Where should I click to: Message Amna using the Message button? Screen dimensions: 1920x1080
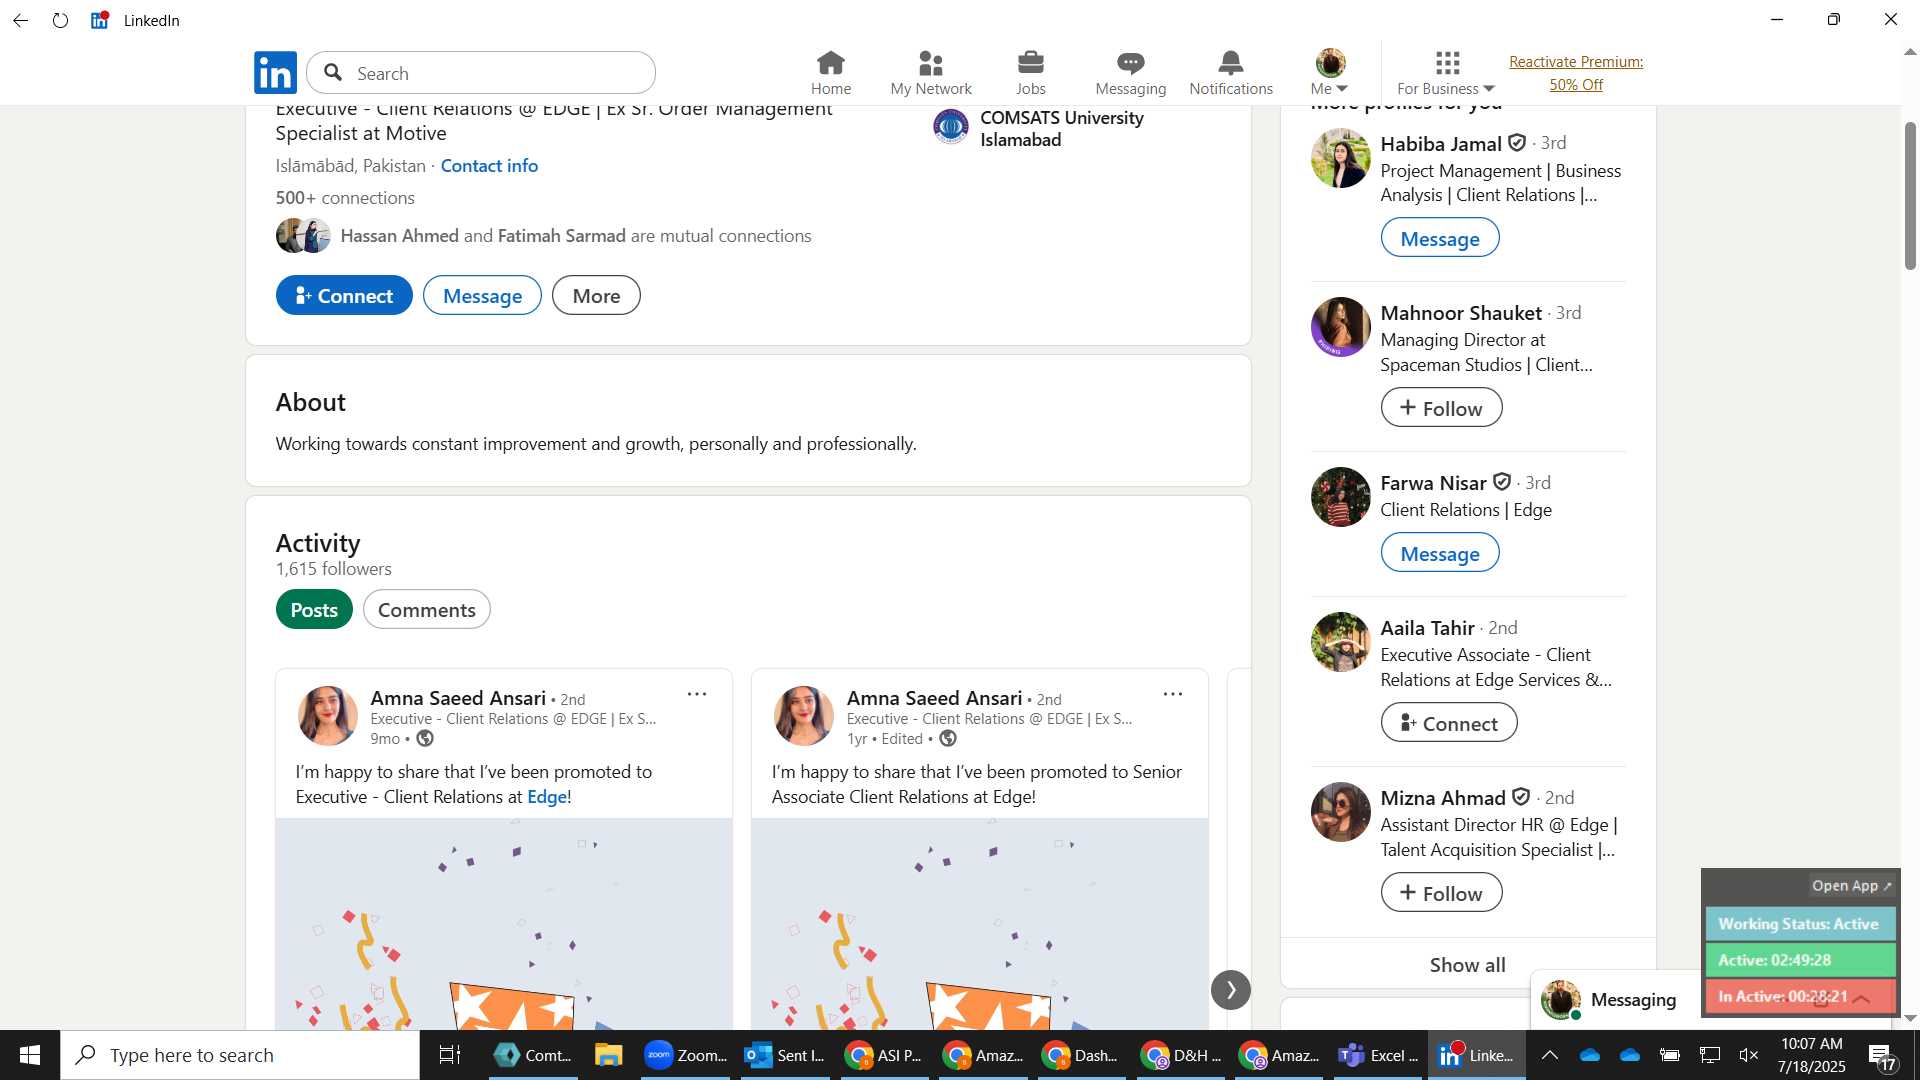pos(482,296)
